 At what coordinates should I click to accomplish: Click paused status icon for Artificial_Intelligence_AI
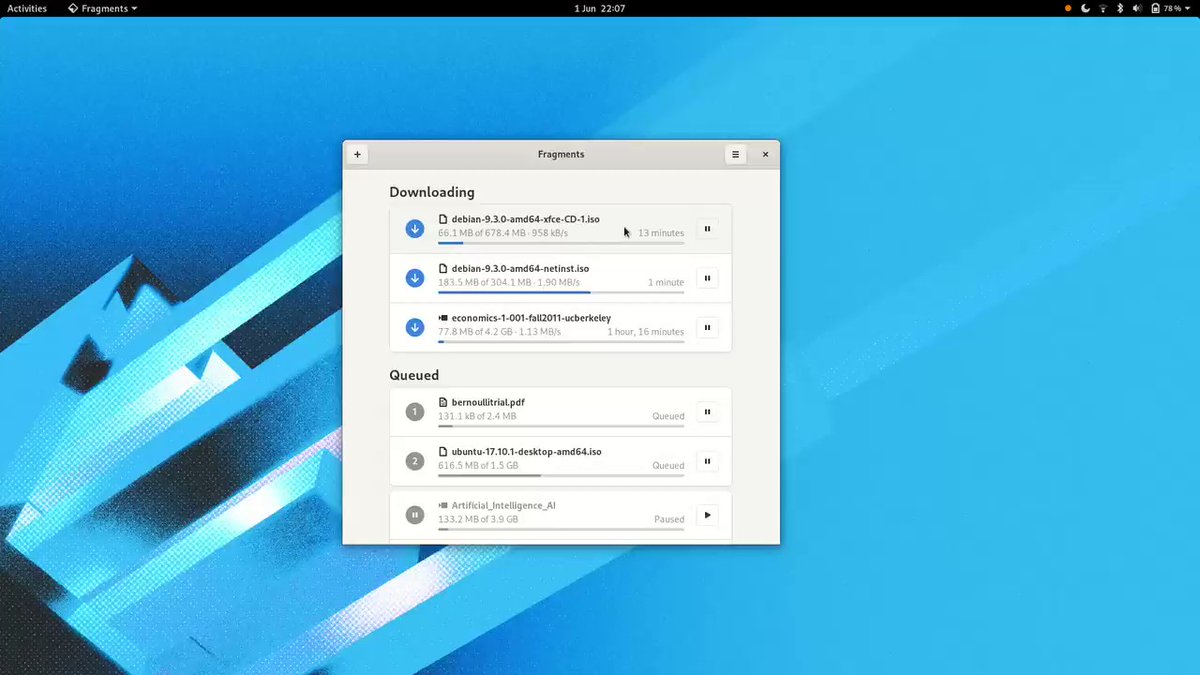click(415, 515)
